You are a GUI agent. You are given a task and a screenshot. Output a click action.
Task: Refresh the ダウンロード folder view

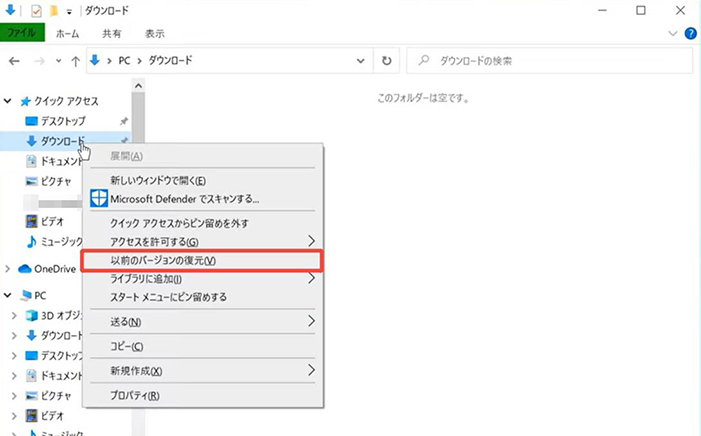click(386, 61)
